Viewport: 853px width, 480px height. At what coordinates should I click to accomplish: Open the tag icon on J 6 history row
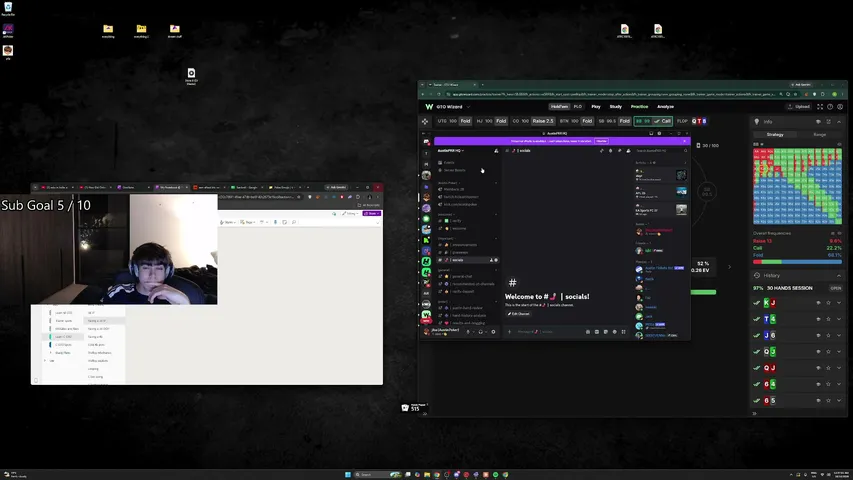tap(818, 335)
